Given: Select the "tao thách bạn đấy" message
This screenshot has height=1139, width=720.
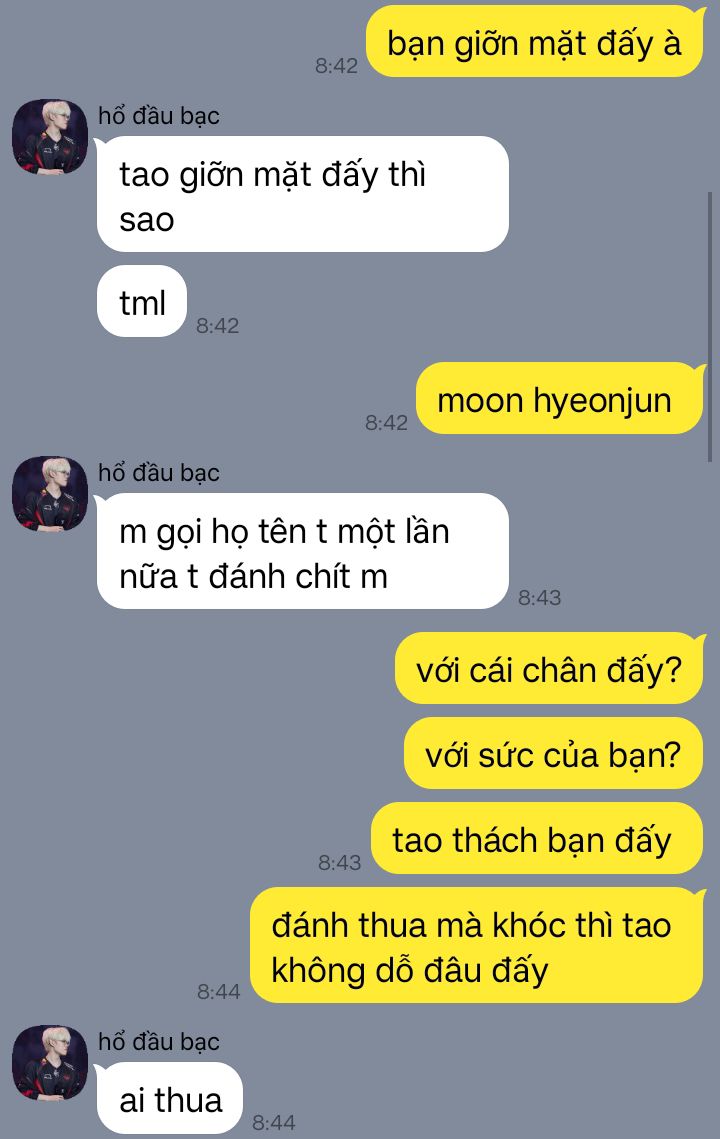Looking at the screenshot, I should pos(538,838).
